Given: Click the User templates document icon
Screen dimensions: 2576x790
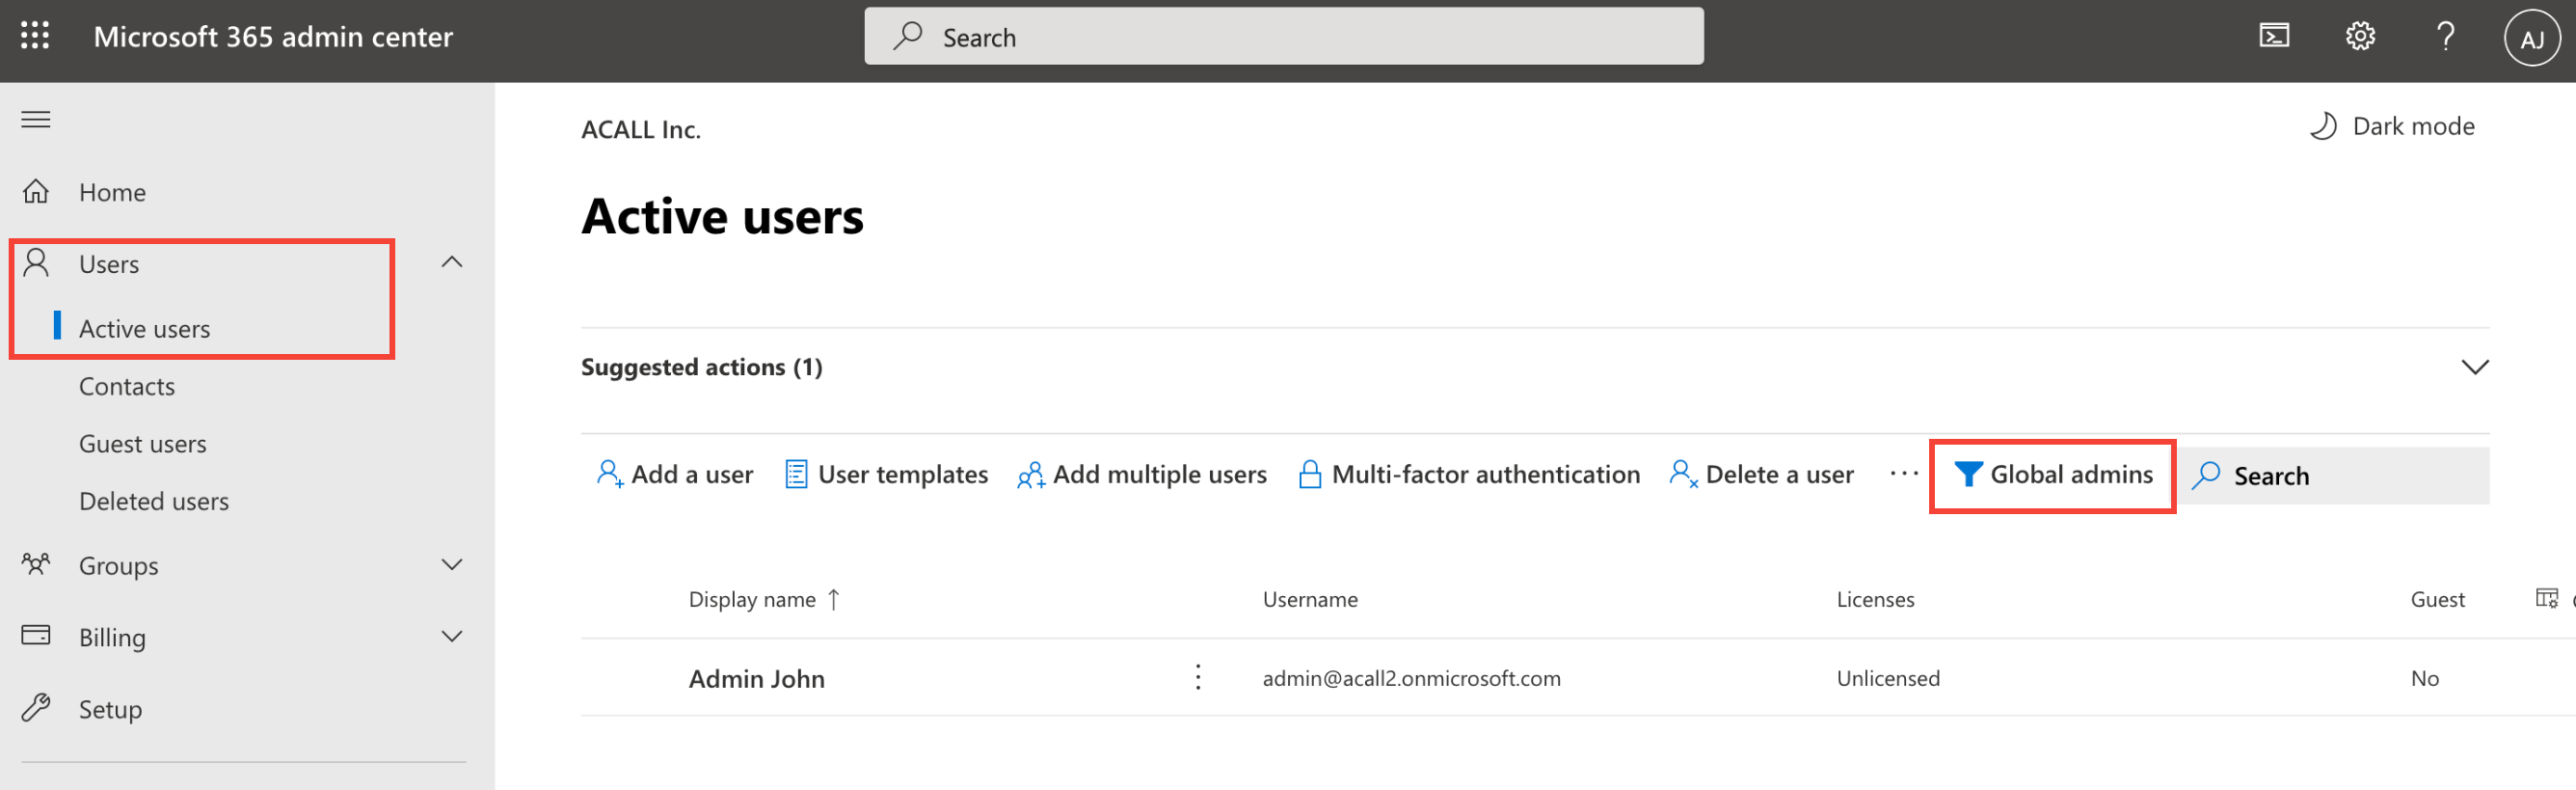Looking at the screenshot, I should tap(796, 474).
